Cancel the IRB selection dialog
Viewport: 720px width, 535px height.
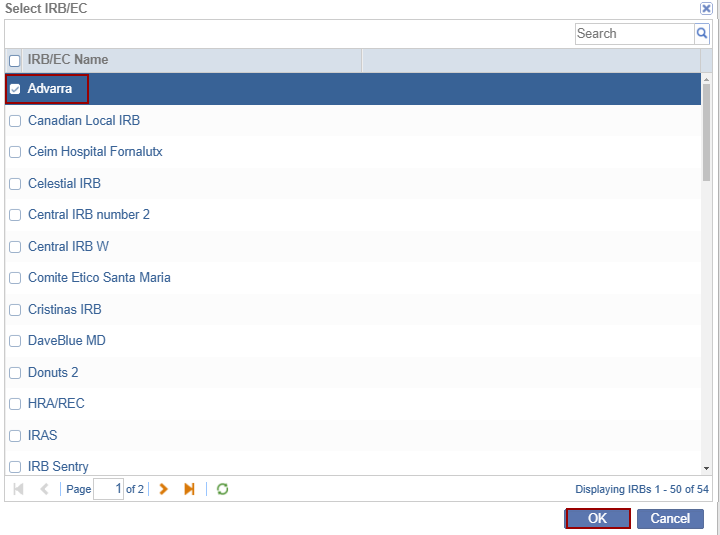tap(670, 518)
